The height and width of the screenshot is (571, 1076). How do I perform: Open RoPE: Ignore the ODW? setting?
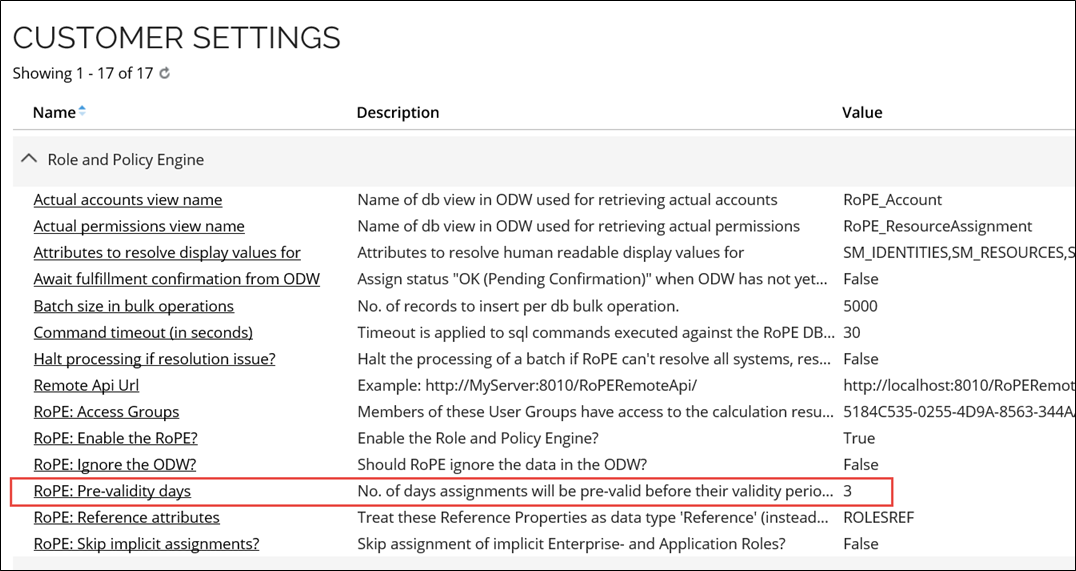[115, 465]
